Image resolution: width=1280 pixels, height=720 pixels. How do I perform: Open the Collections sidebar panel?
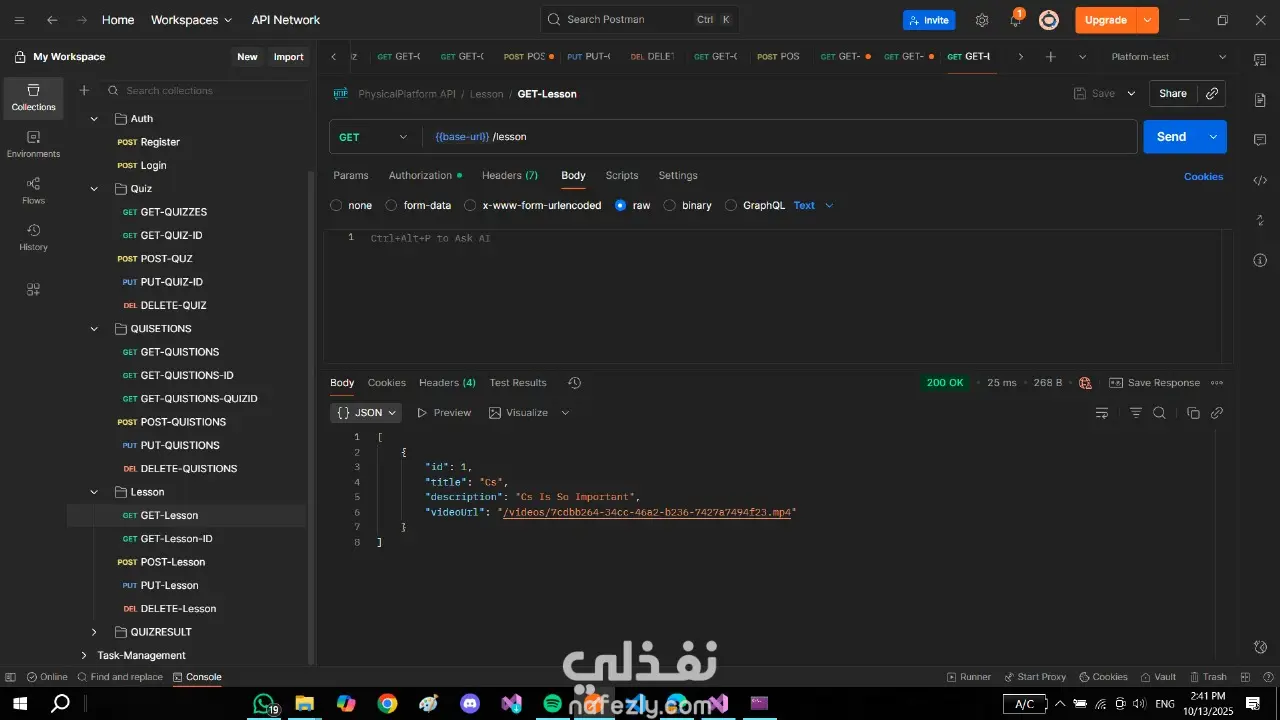tap(34, 97)
